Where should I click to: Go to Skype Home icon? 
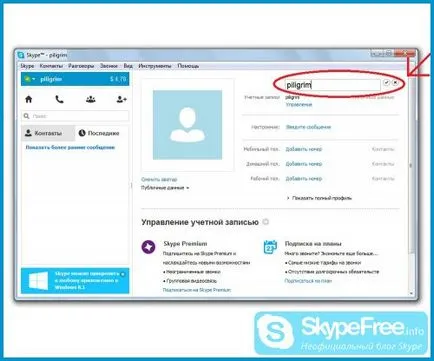tap(29, 99)
